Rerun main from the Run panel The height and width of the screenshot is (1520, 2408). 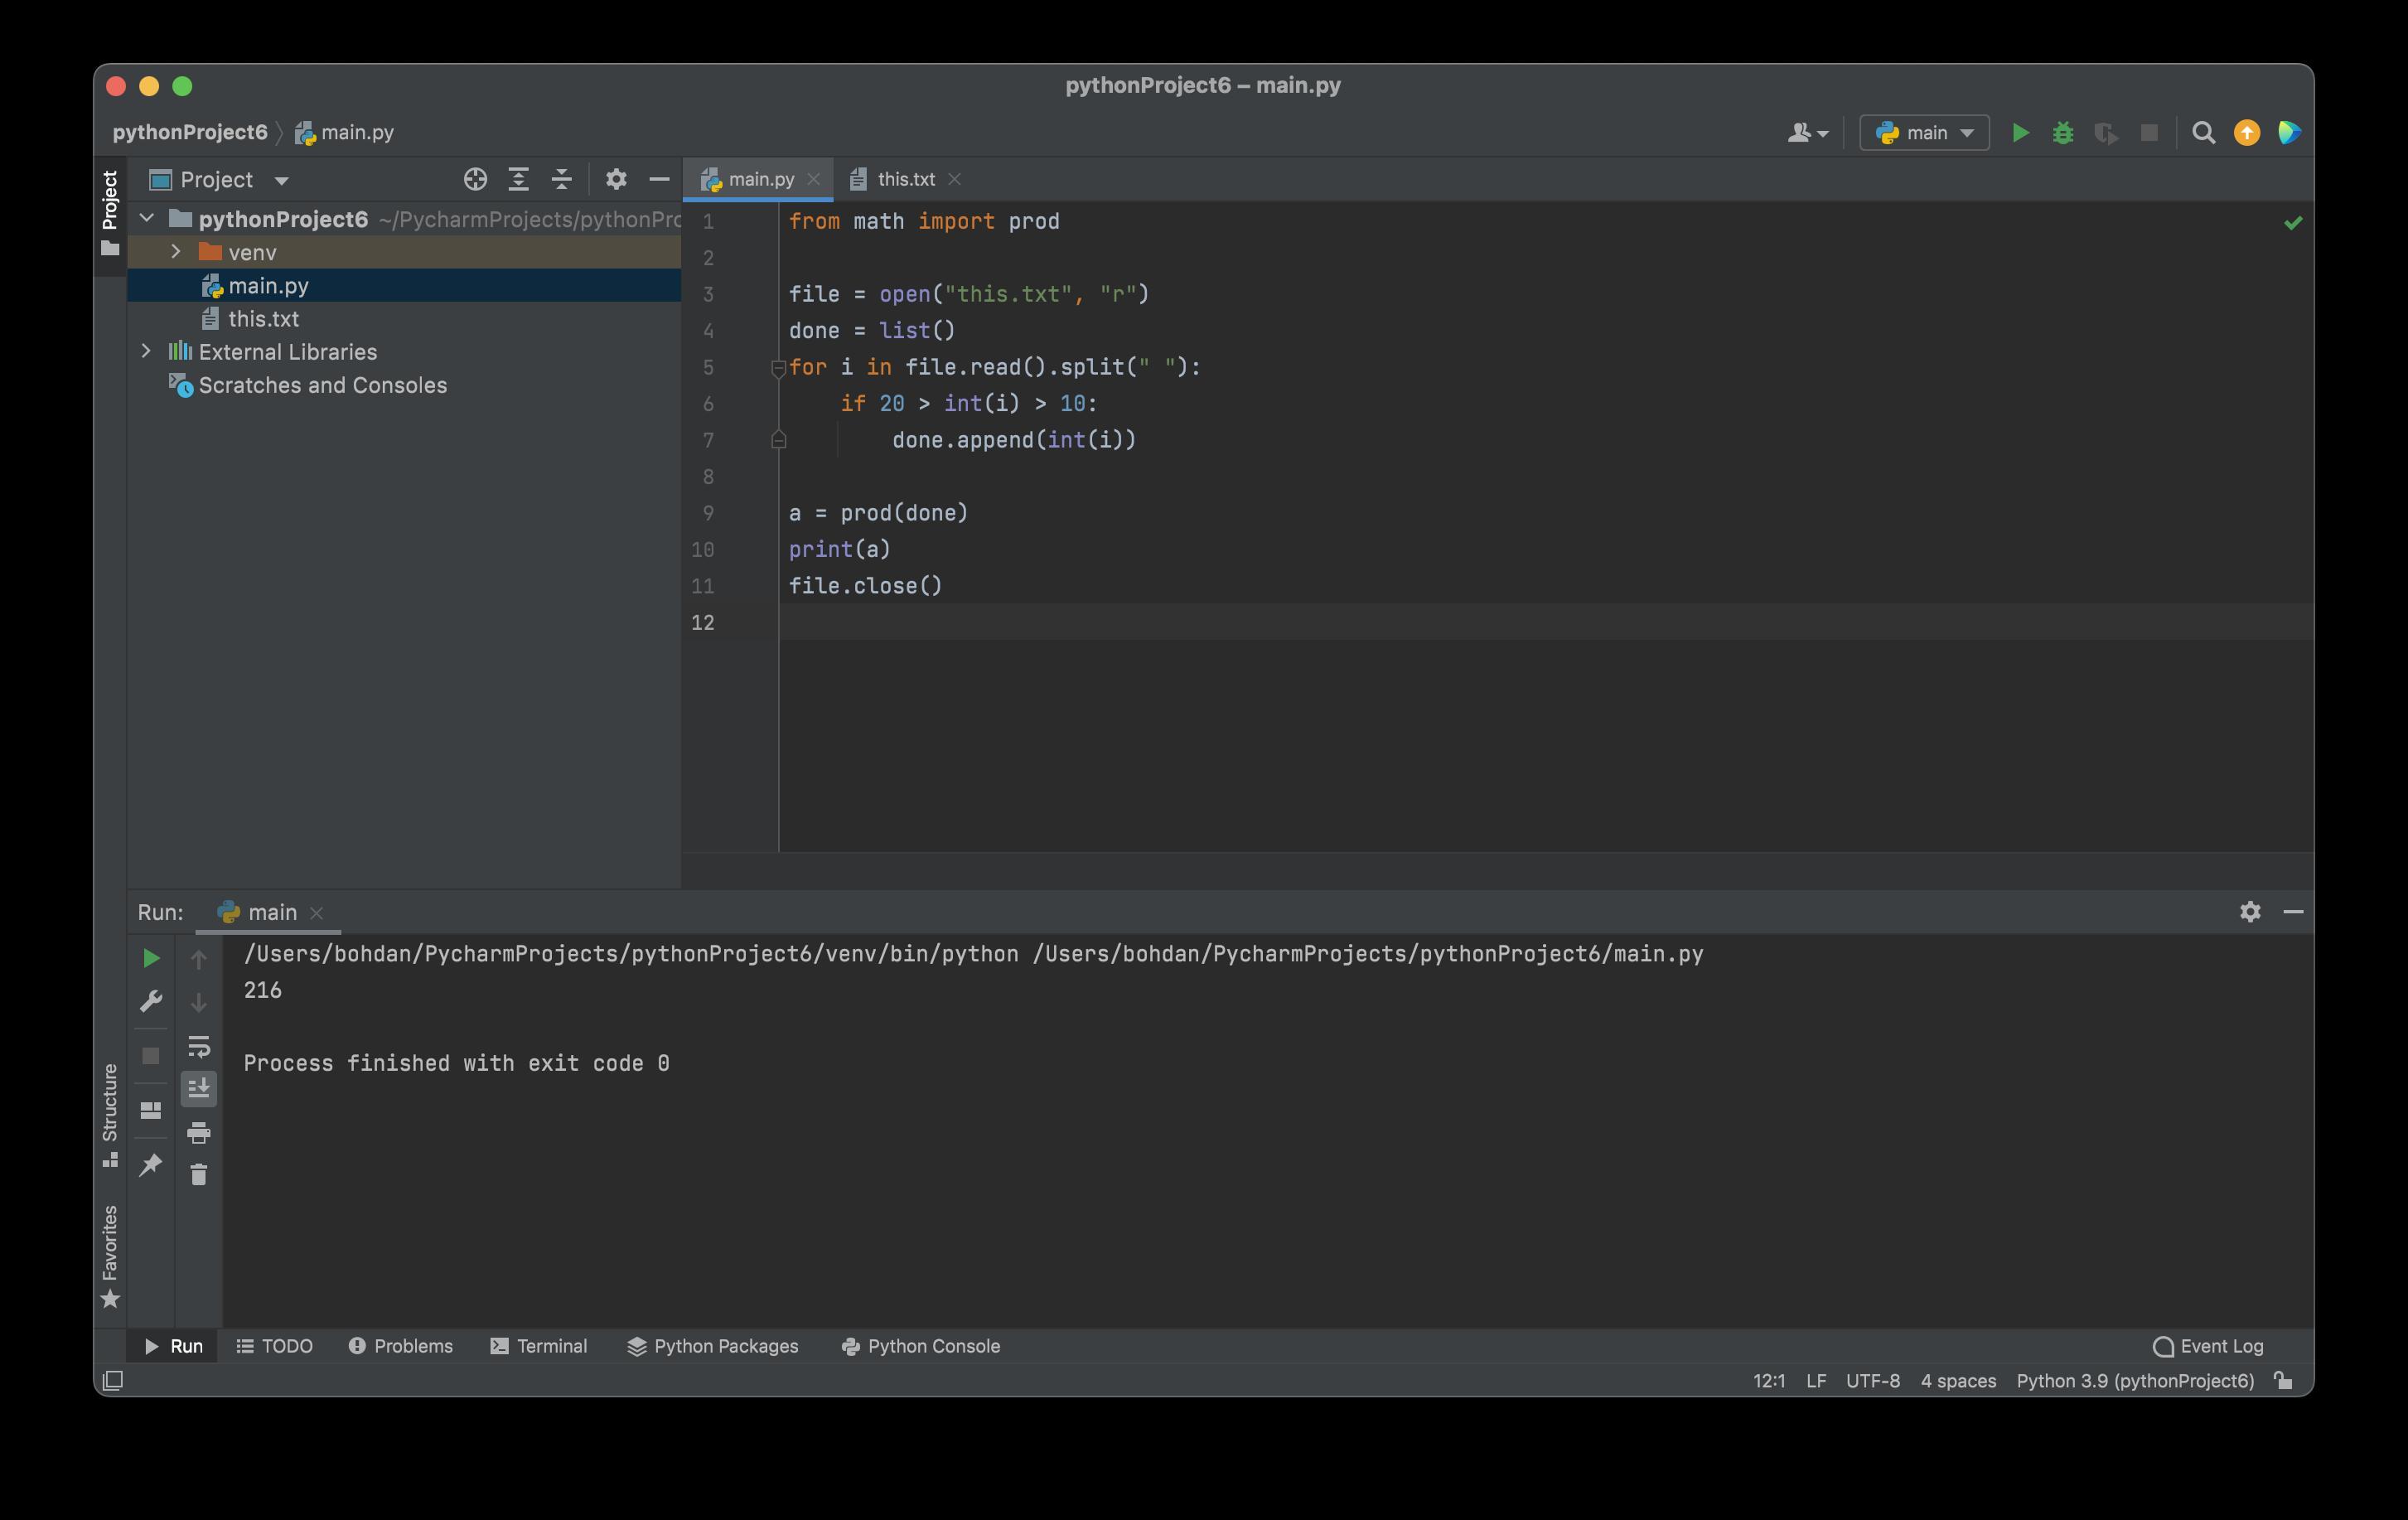click(151, 958)
